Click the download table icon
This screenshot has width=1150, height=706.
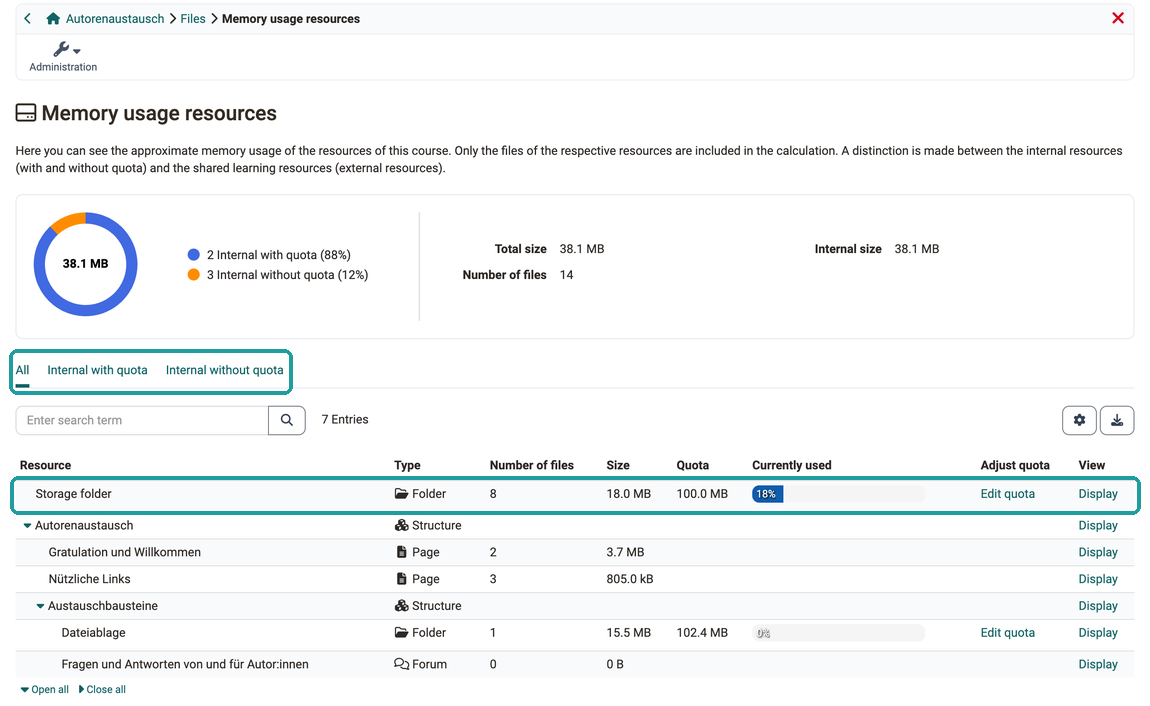click(1117, 420)
